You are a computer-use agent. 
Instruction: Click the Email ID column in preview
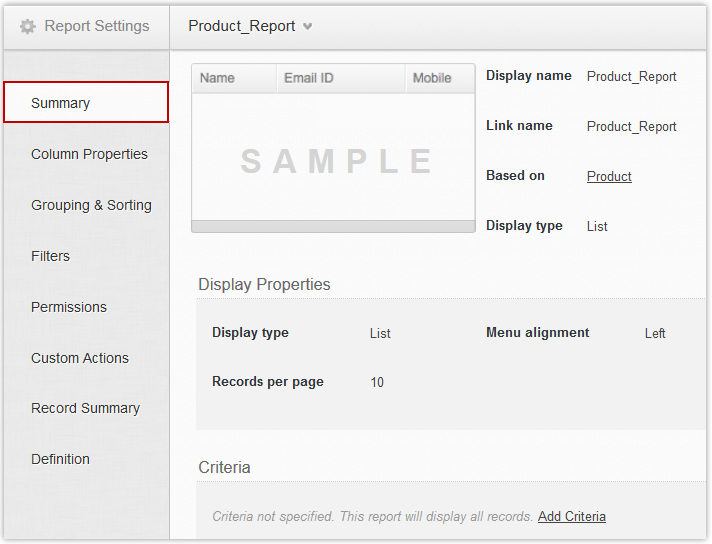308,78
